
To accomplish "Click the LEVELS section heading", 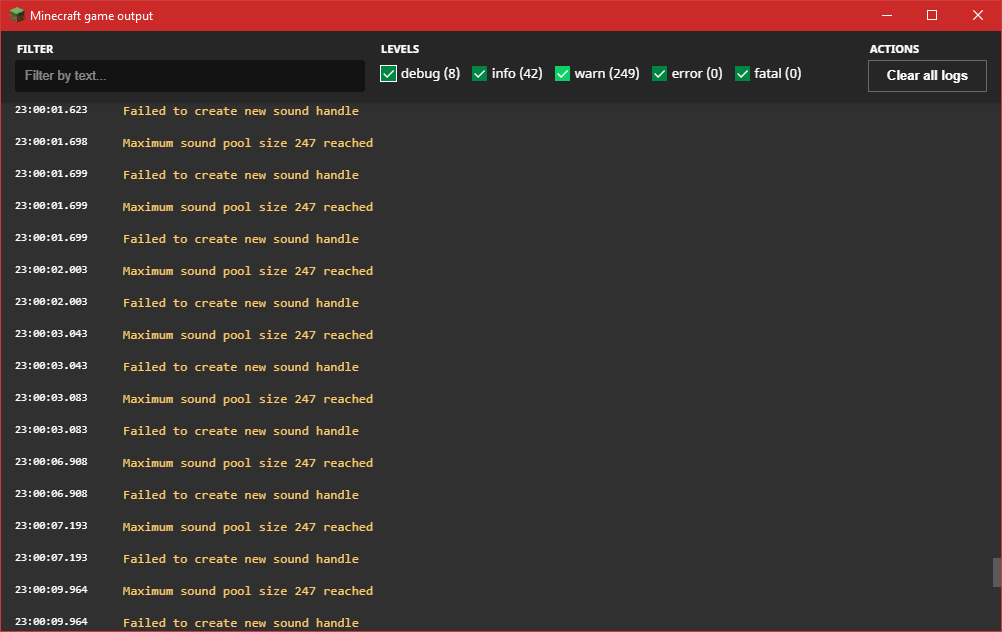I will [x=400, y=49].
